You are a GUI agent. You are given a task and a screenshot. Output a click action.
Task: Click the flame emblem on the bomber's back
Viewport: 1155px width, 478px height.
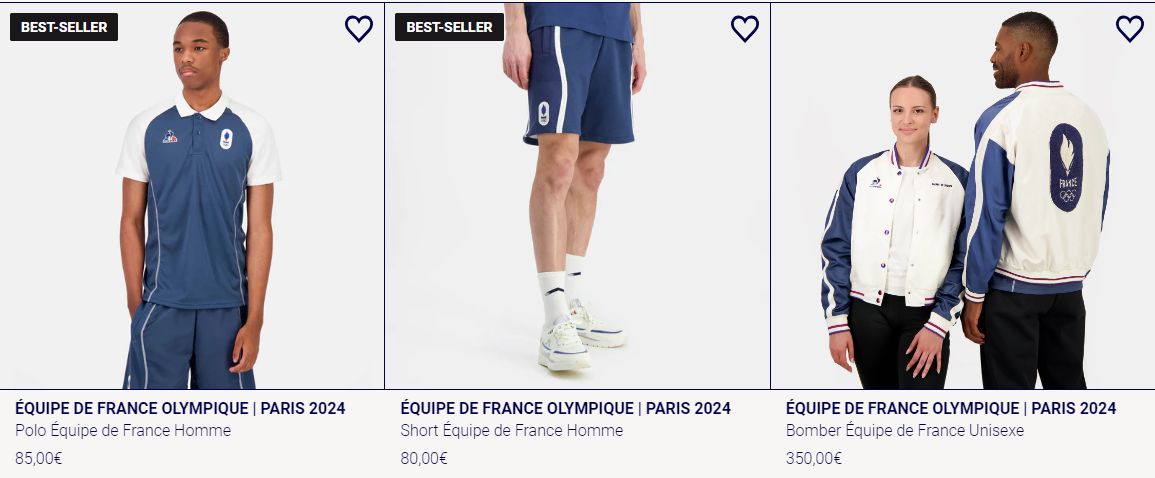point(1066,167)
